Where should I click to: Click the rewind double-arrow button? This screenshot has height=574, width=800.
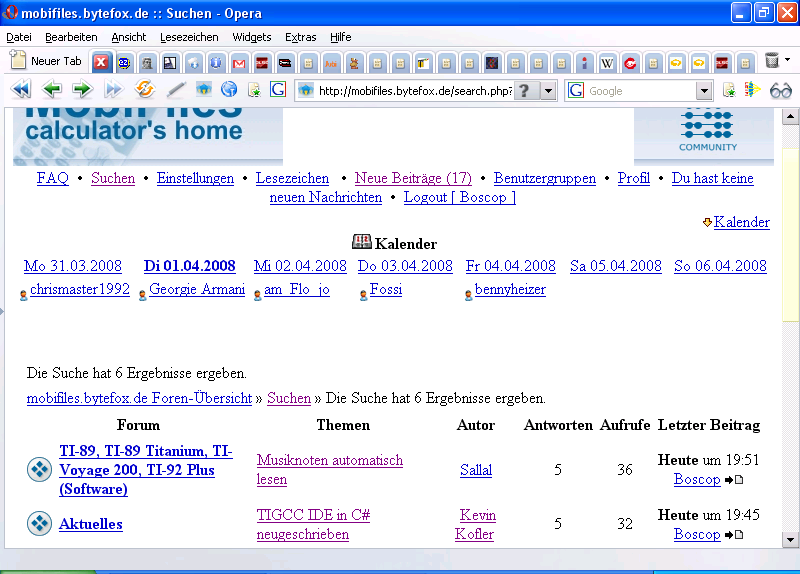[20, 90]
